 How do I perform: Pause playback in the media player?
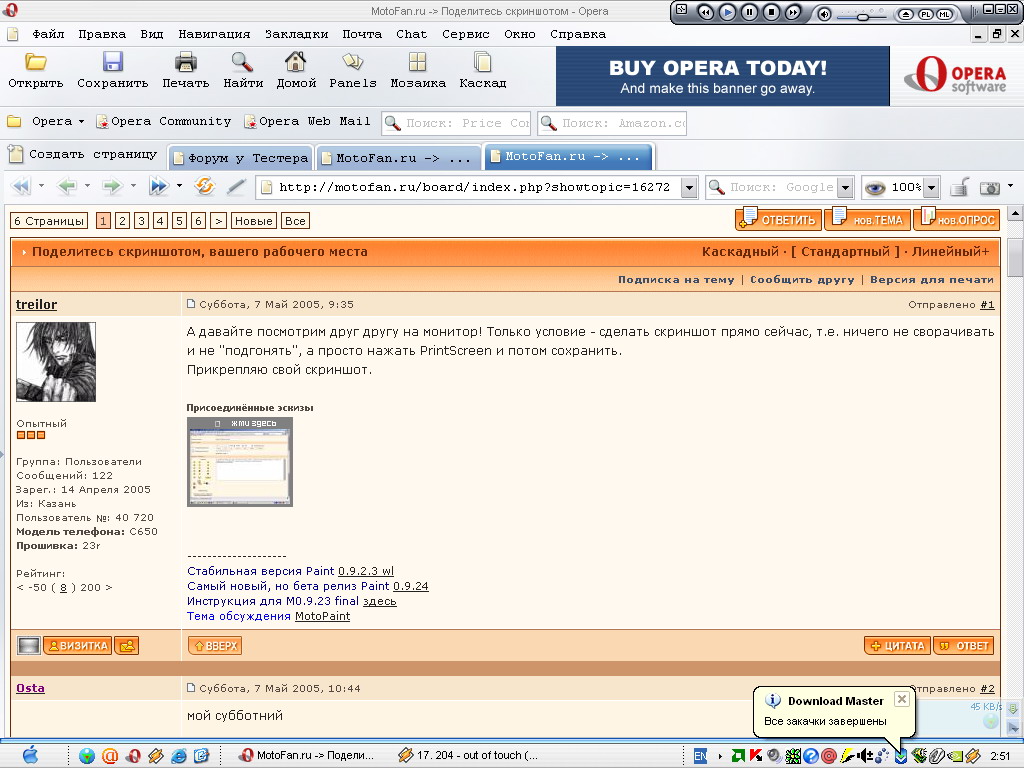tap(750, 12)
